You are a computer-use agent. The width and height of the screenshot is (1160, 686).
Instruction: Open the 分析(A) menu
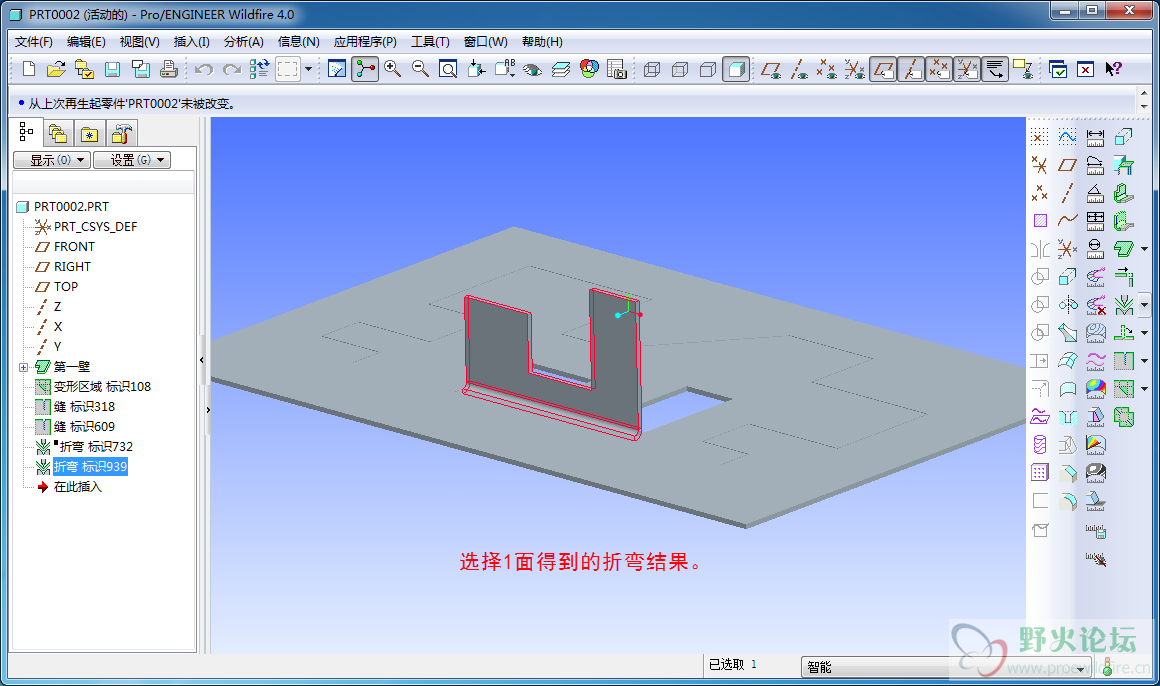tap(243, 41)
